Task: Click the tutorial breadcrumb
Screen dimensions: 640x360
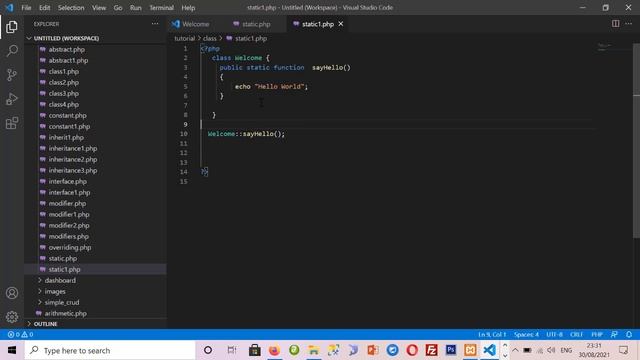Action: coord(184,38)
